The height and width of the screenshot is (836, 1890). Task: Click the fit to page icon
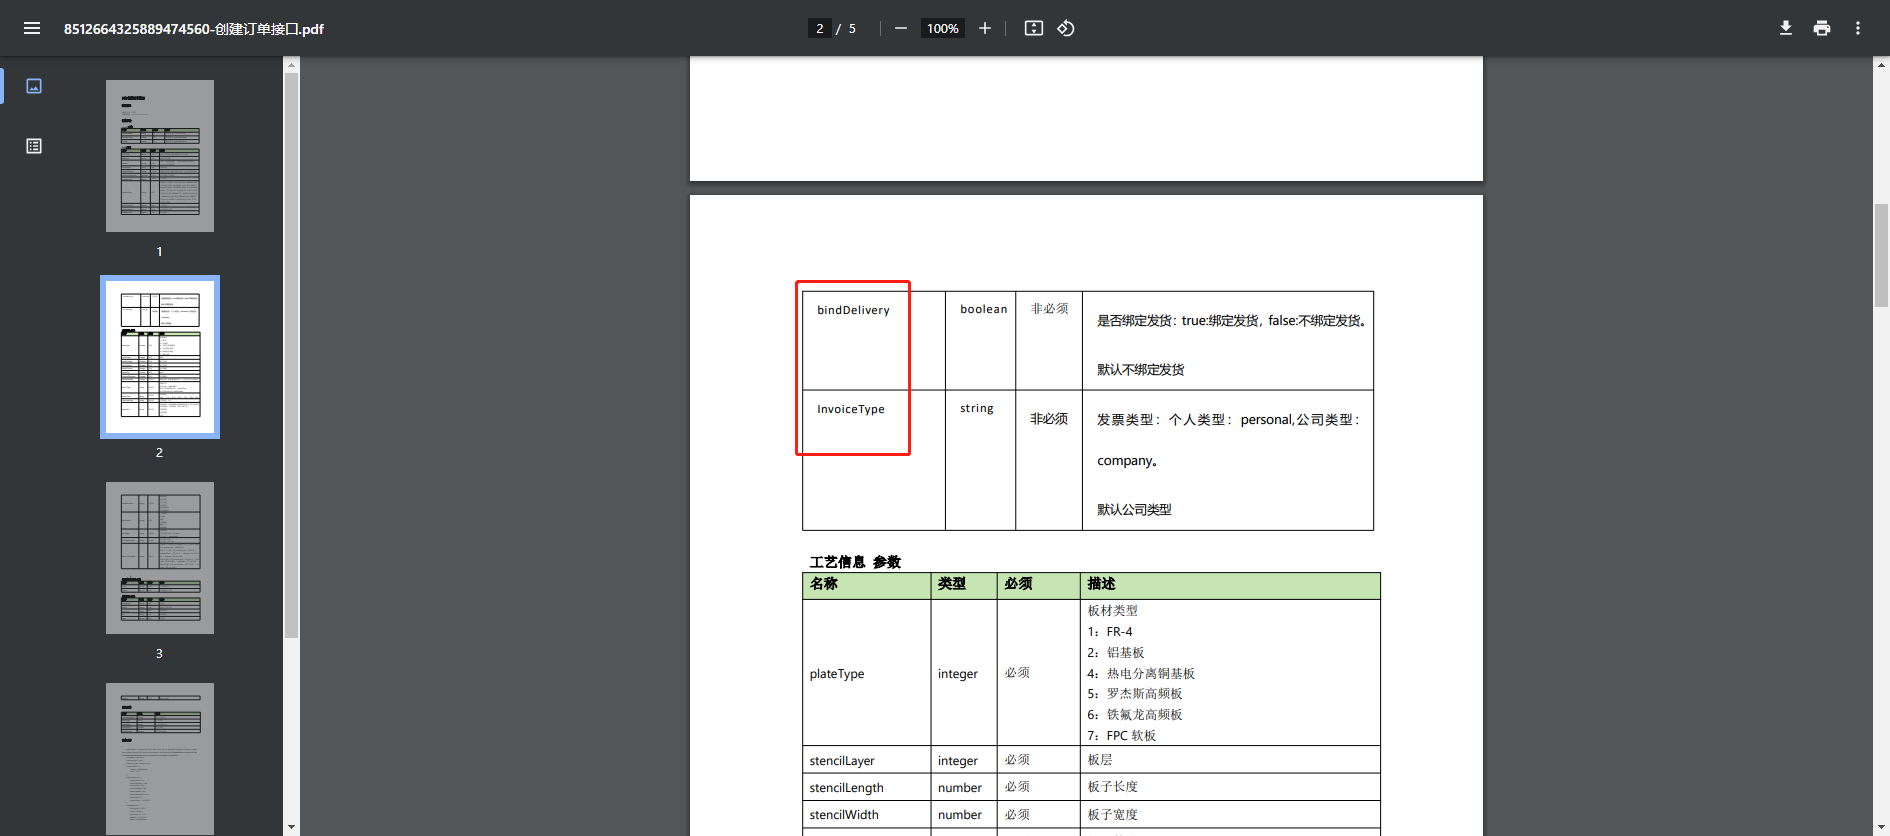1034,28
